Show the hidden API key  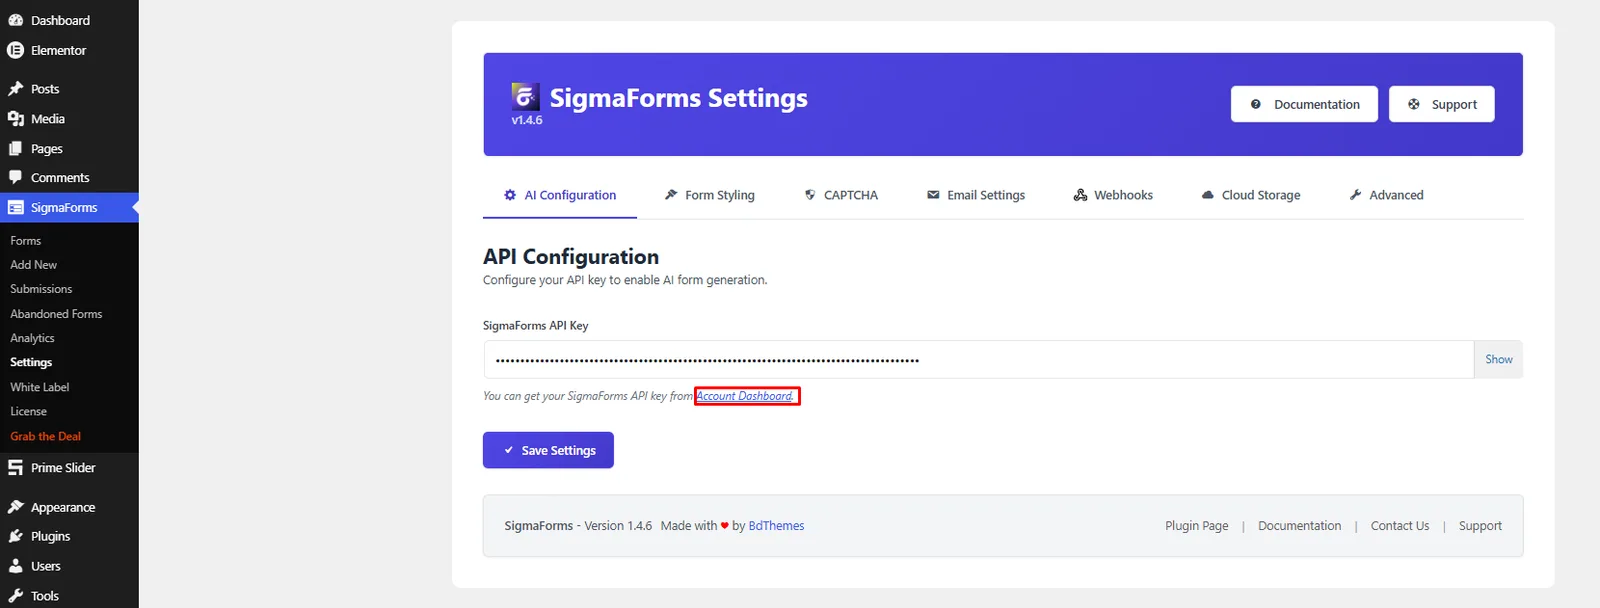pos(1498,359)
